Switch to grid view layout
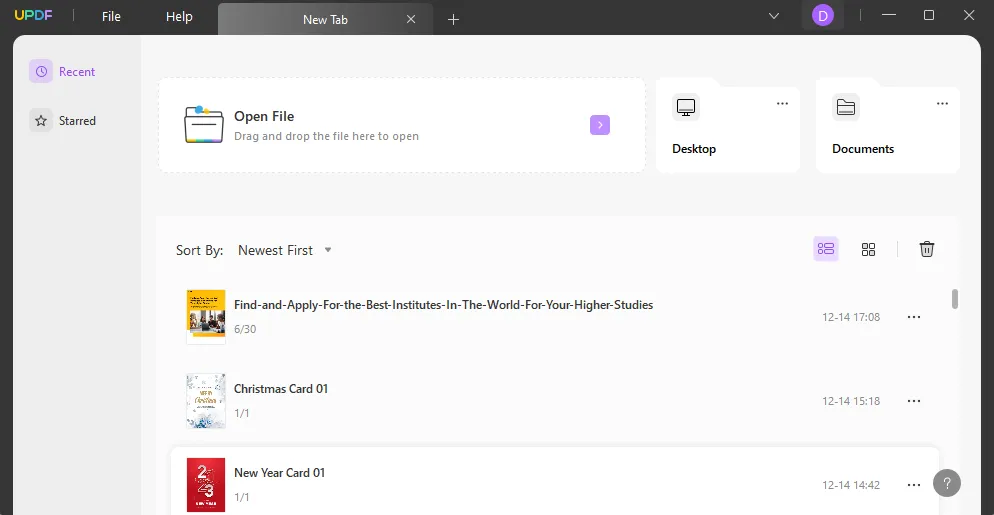994x515 pixels. tap(868, 249)
